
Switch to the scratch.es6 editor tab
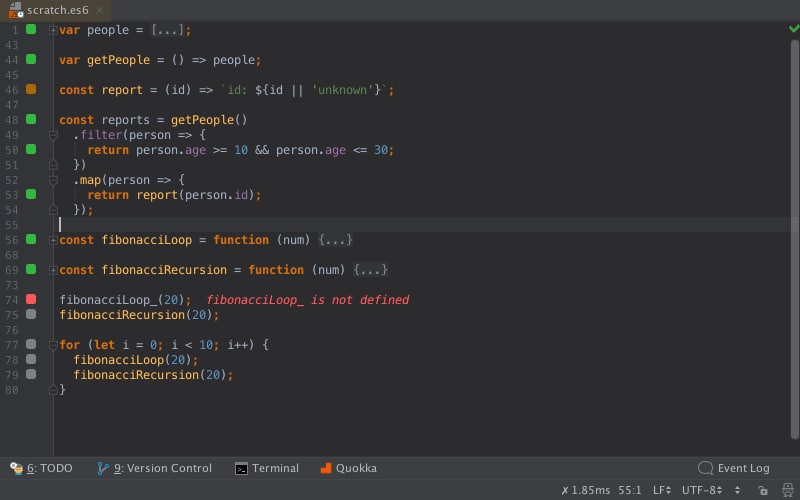click(55, 10)
